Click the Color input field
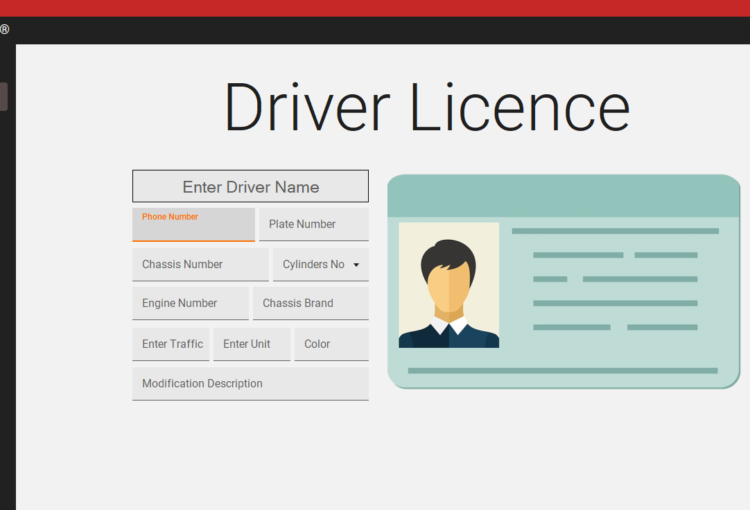The height and width of the screenshot is (510, 750). [331, 344]
